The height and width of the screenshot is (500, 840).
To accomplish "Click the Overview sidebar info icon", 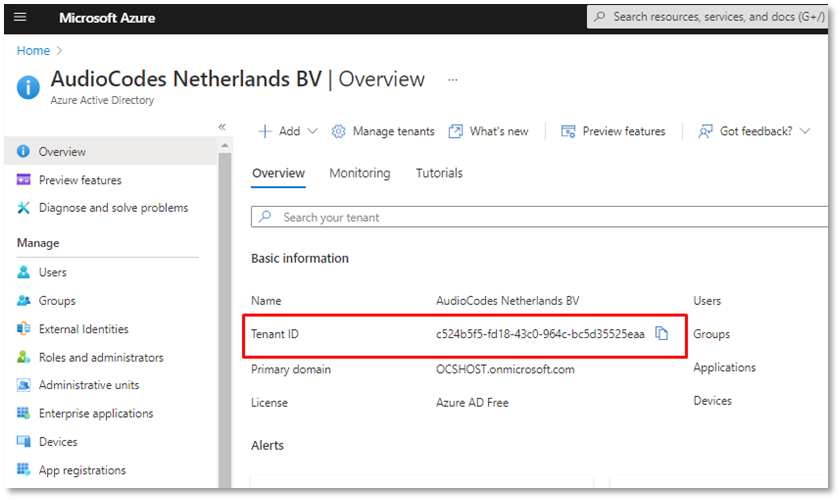I will [x=23, y=151].
